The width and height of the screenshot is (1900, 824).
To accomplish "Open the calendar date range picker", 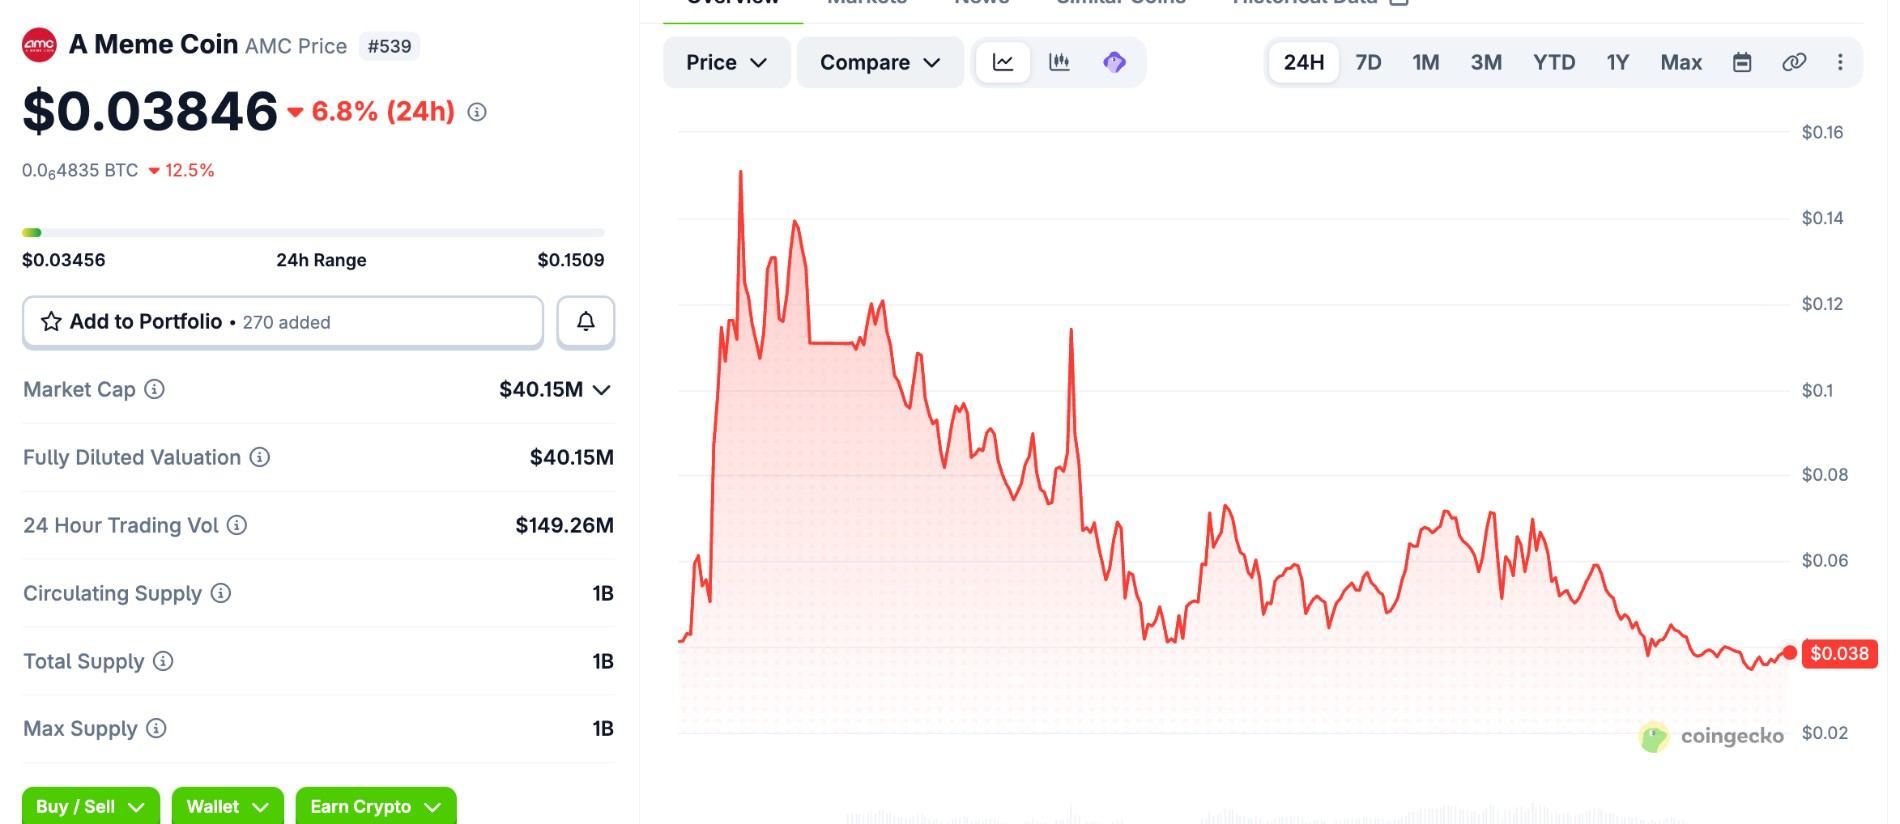I will [x=1742, y=63].
